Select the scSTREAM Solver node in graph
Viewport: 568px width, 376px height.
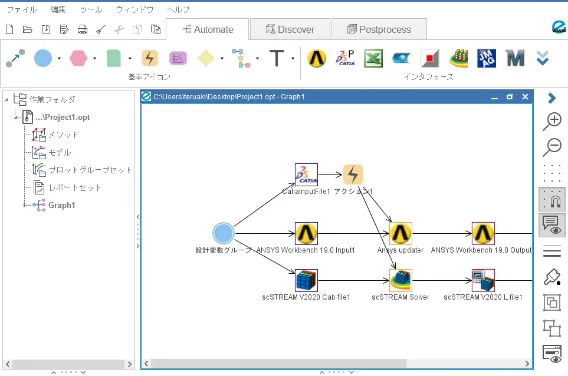pyautogui.click(x=400, y=280)
